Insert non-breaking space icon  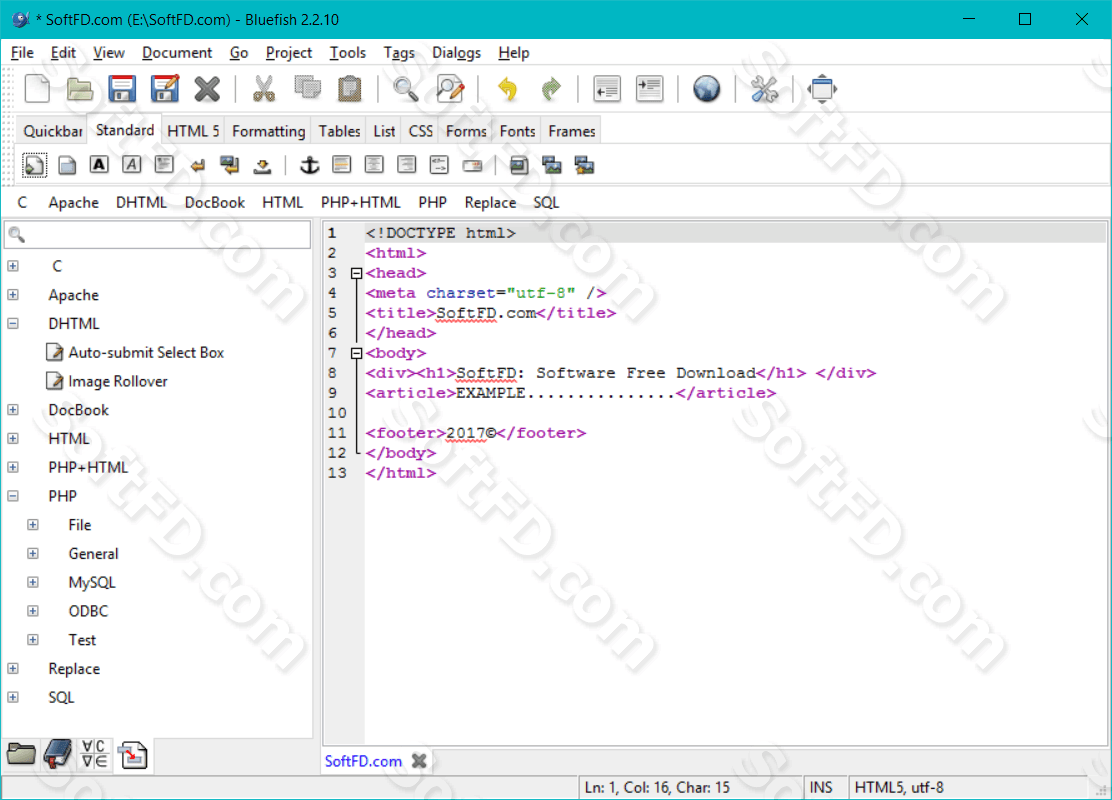(262, 166)
